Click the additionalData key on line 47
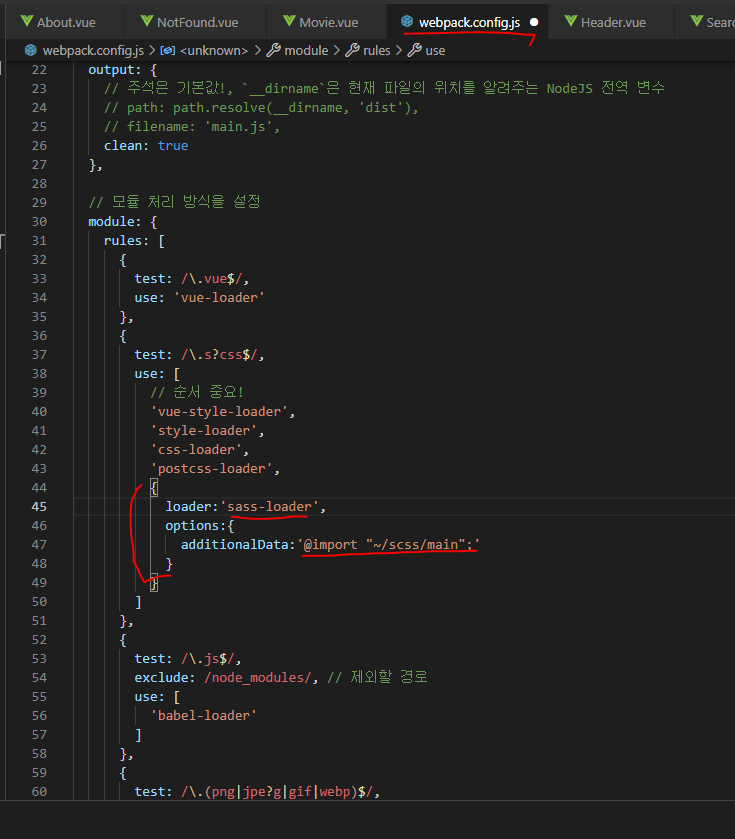 (235, 545)
